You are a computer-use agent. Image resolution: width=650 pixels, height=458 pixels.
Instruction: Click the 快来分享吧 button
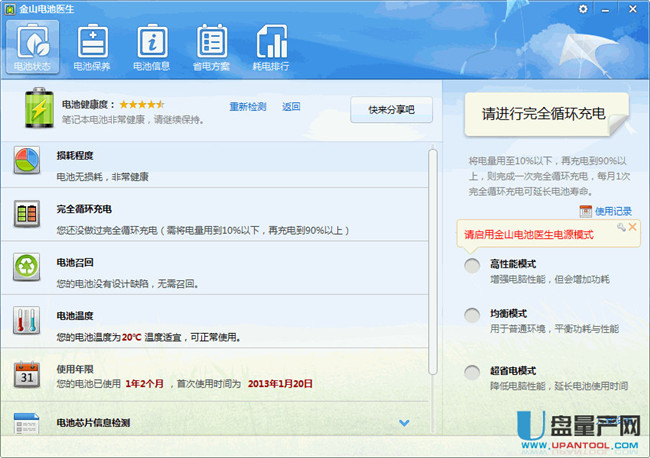pos(391,110)
